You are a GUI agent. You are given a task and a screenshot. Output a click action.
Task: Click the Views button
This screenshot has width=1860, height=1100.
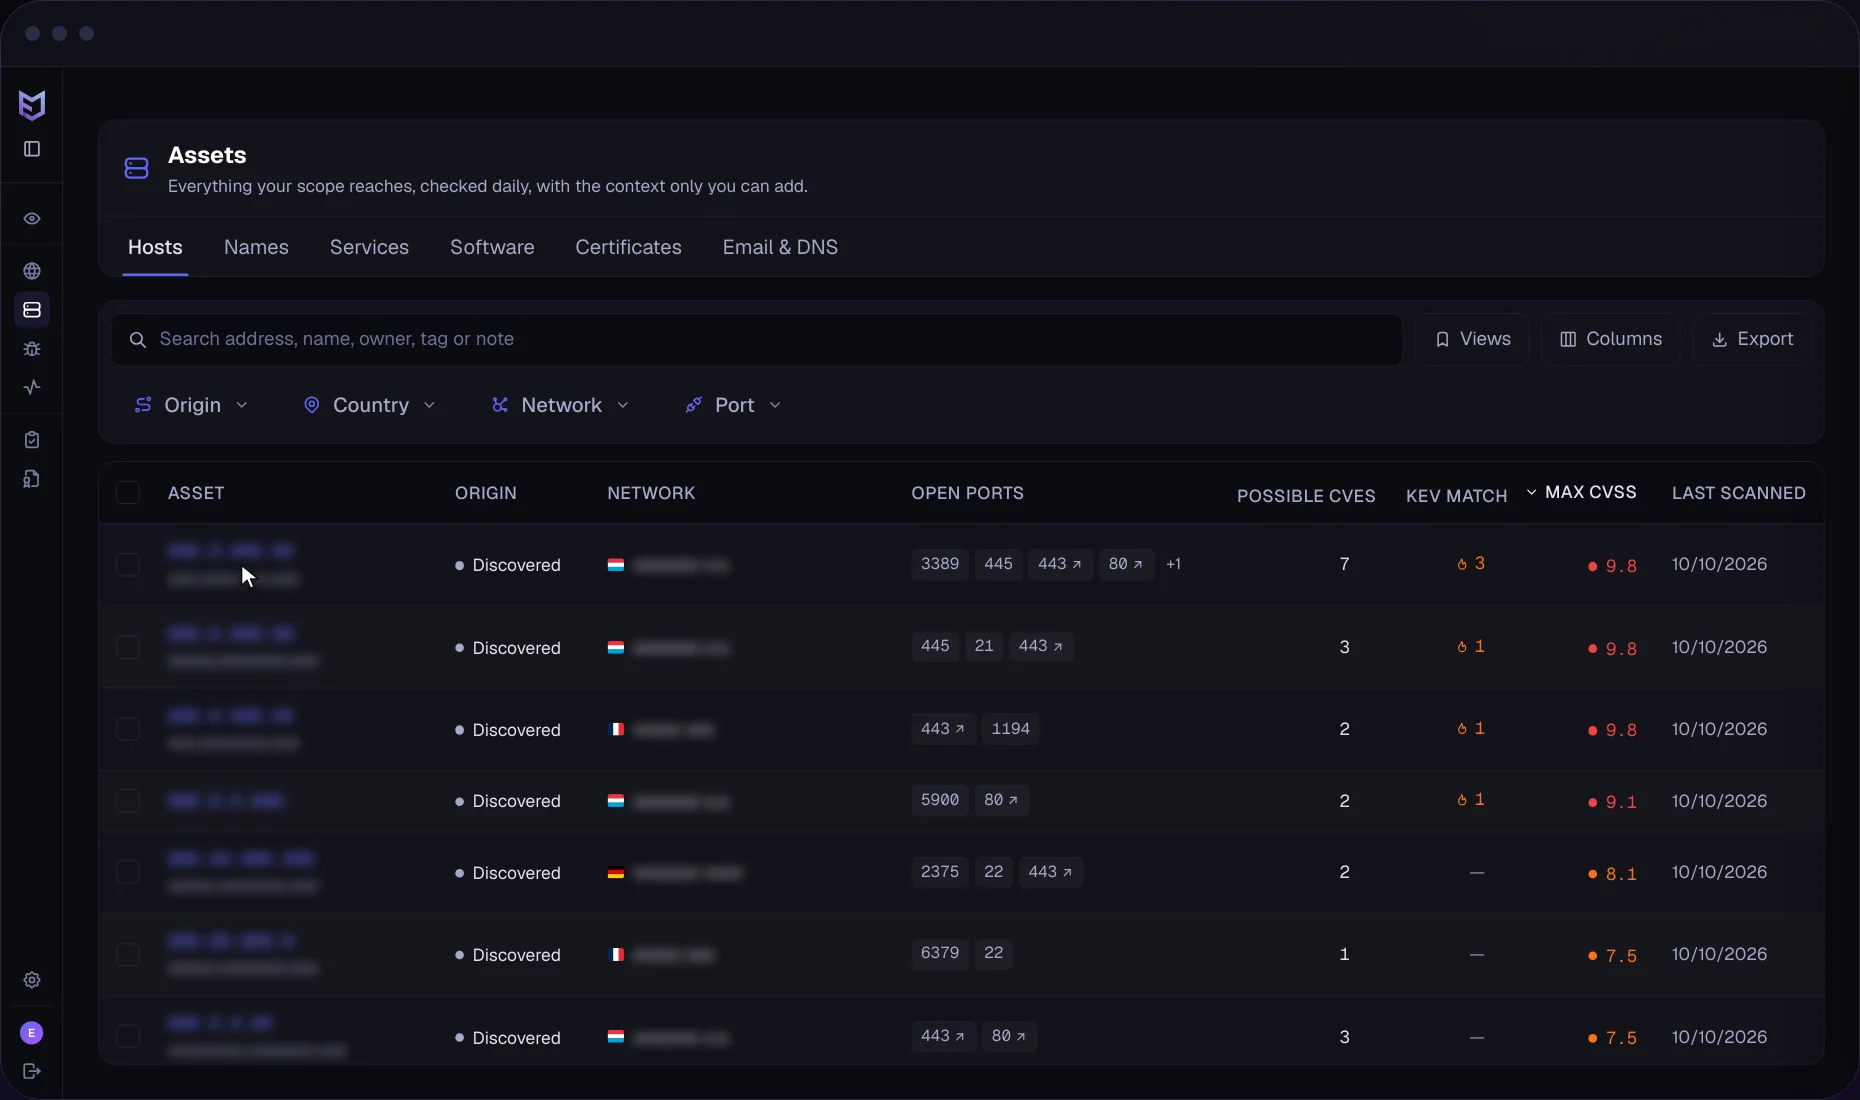(x=1472, y=340)
